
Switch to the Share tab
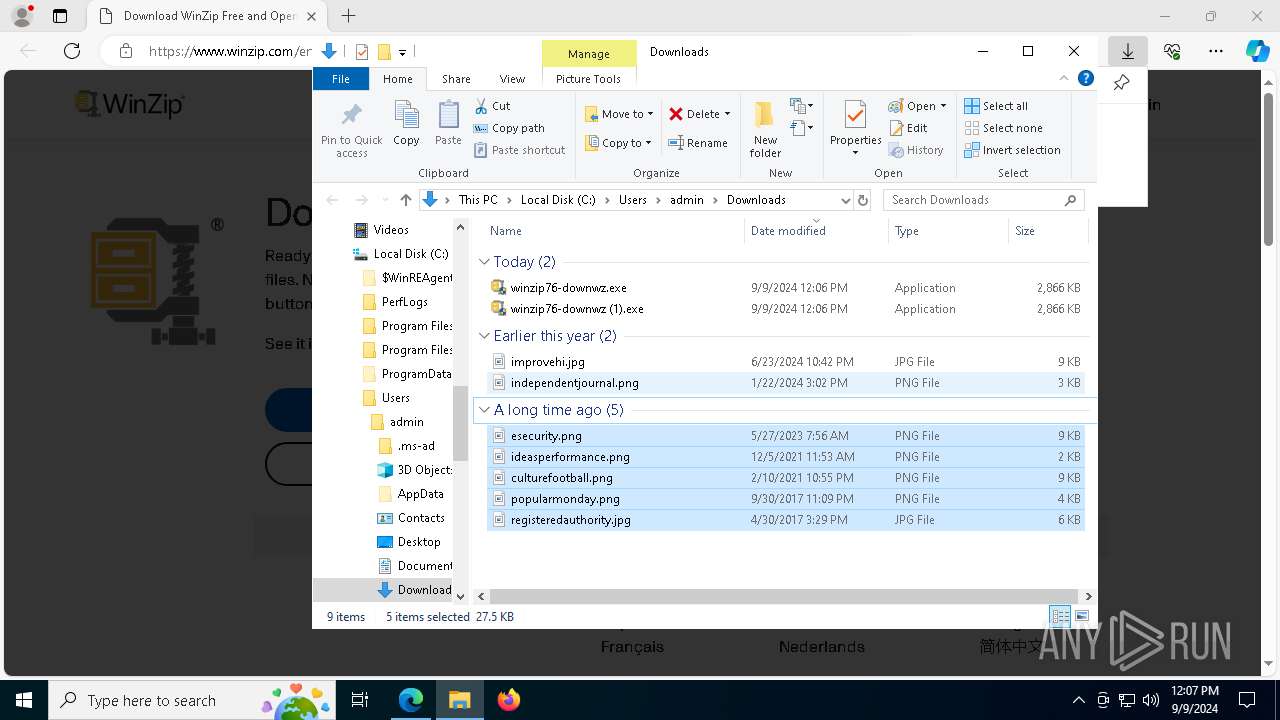click(x=456, y=79)
